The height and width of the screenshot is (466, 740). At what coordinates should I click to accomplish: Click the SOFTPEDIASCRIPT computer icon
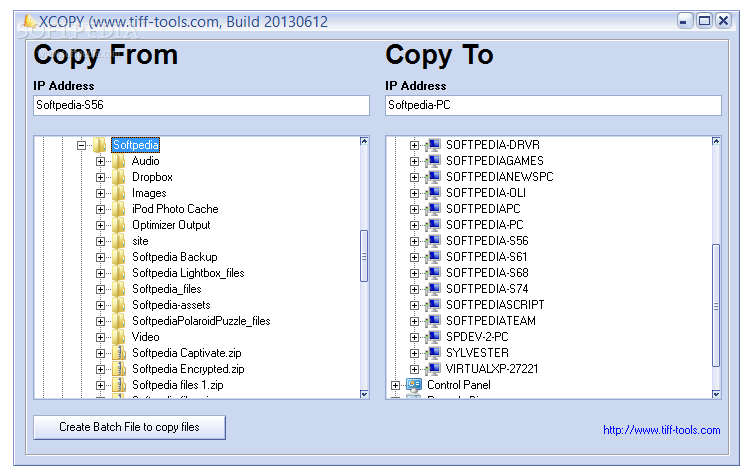(x=433, y=305)
